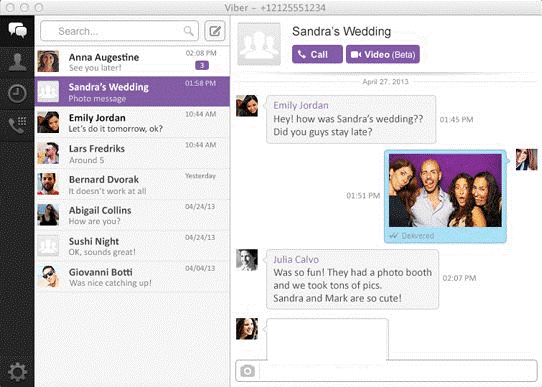The width and height of the screenshot is (542, 387).
Task: Open settings gear in sidebar
Action: click(17, 372)
